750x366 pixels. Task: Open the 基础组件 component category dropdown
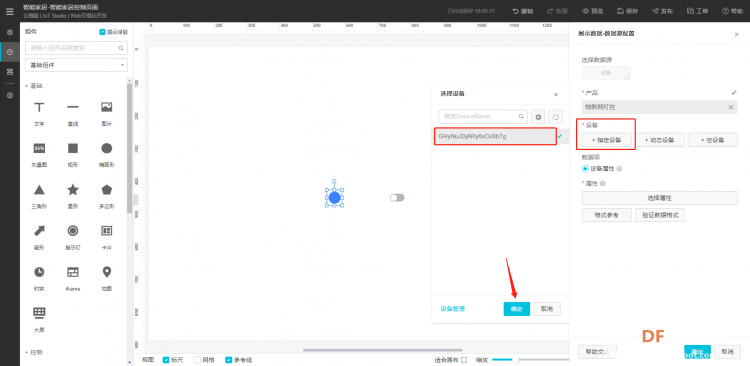(x=76, y=65)
